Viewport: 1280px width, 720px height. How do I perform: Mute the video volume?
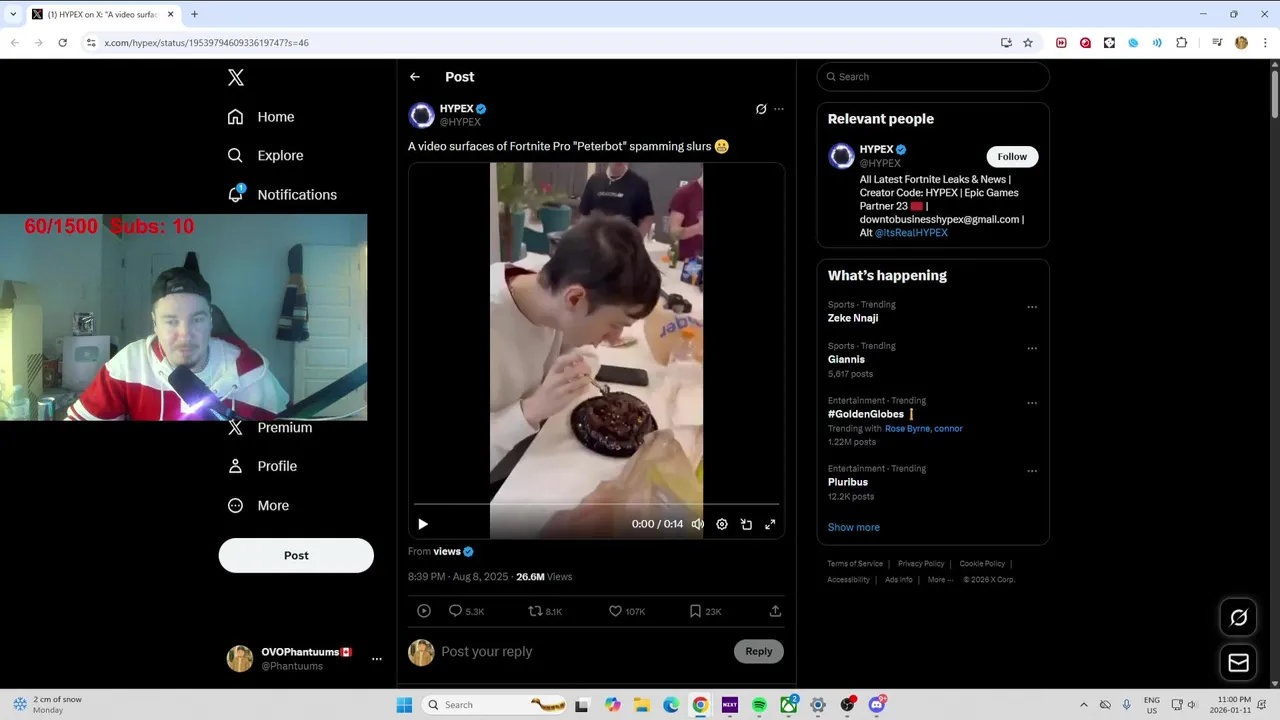(698, 524)
